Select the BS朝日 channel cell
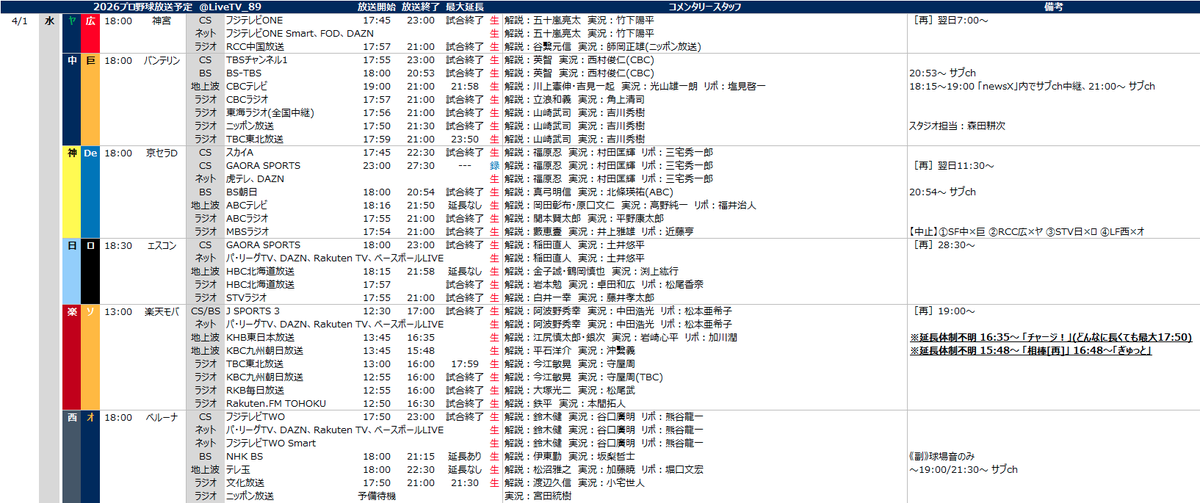Screen dimensions: 1200x503 241,191
